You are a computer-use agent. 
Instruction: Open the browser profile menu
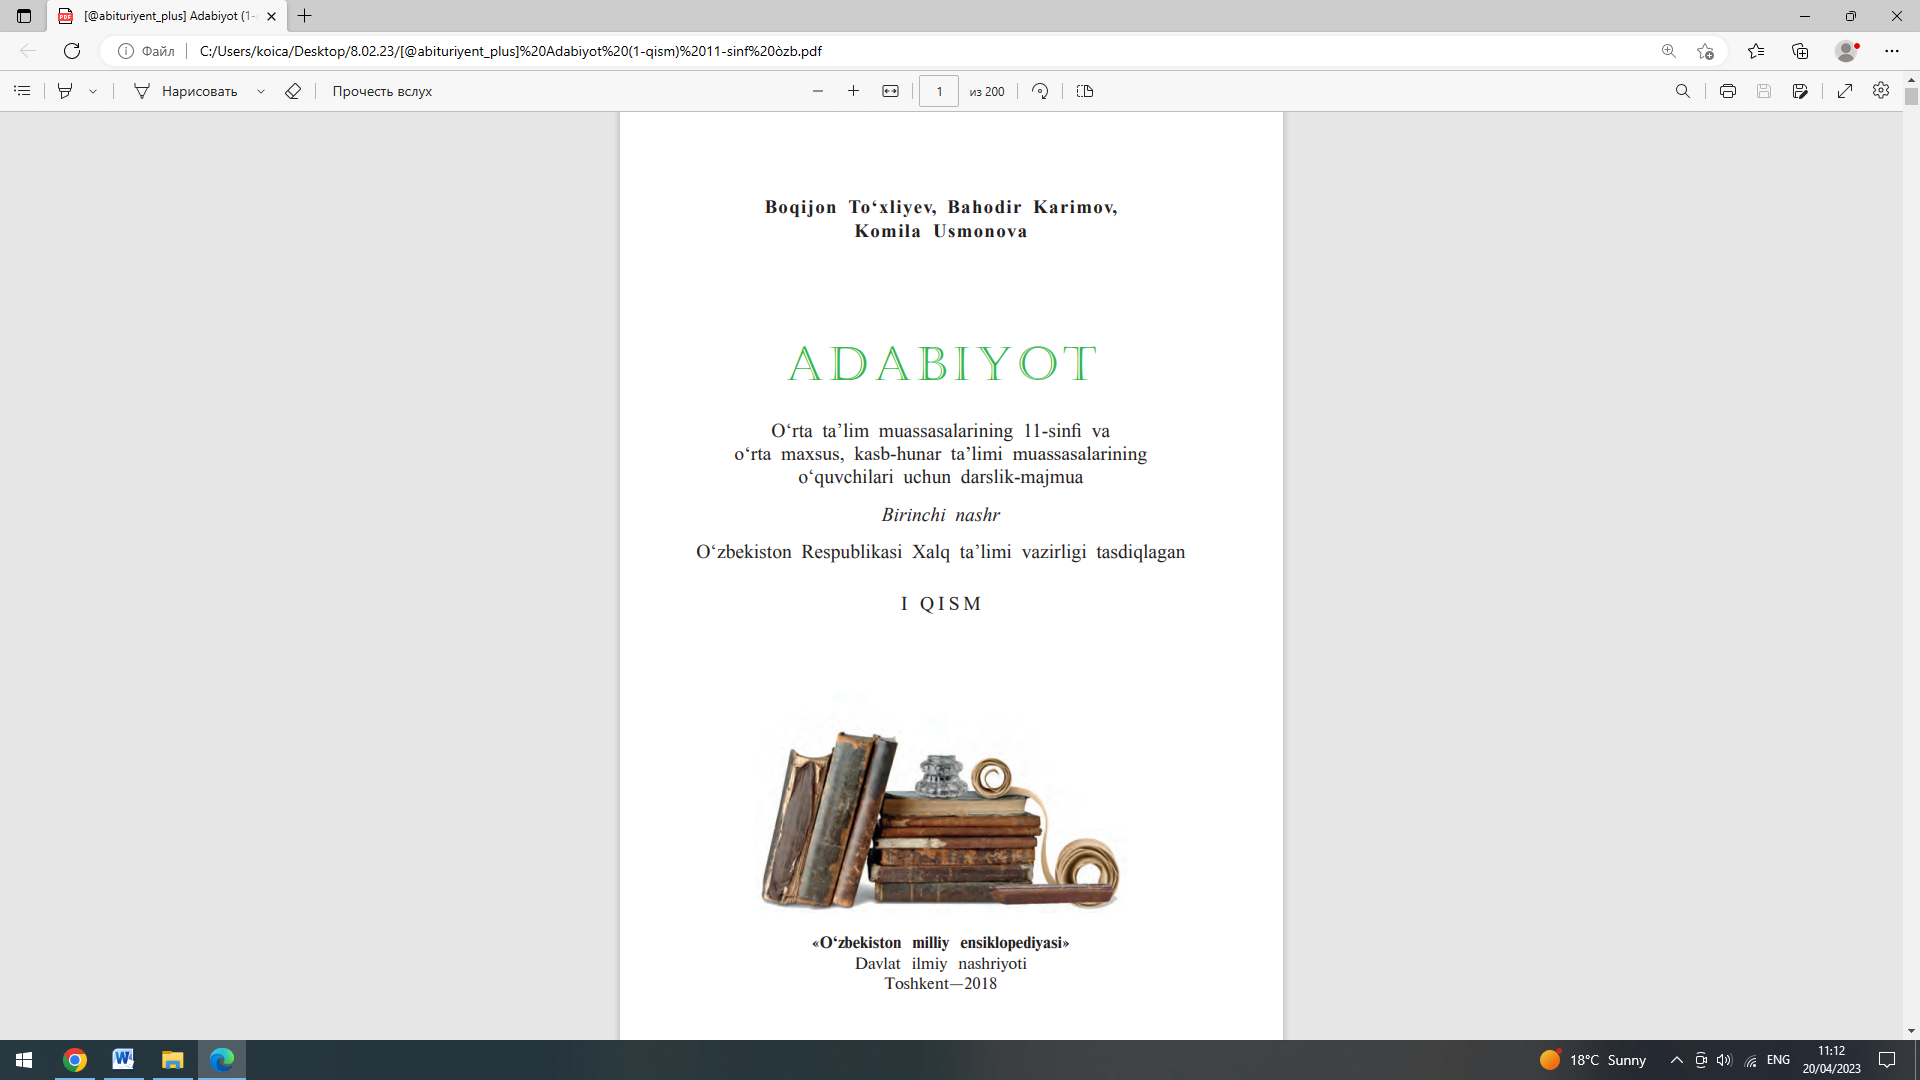(x=1845, y=51)
